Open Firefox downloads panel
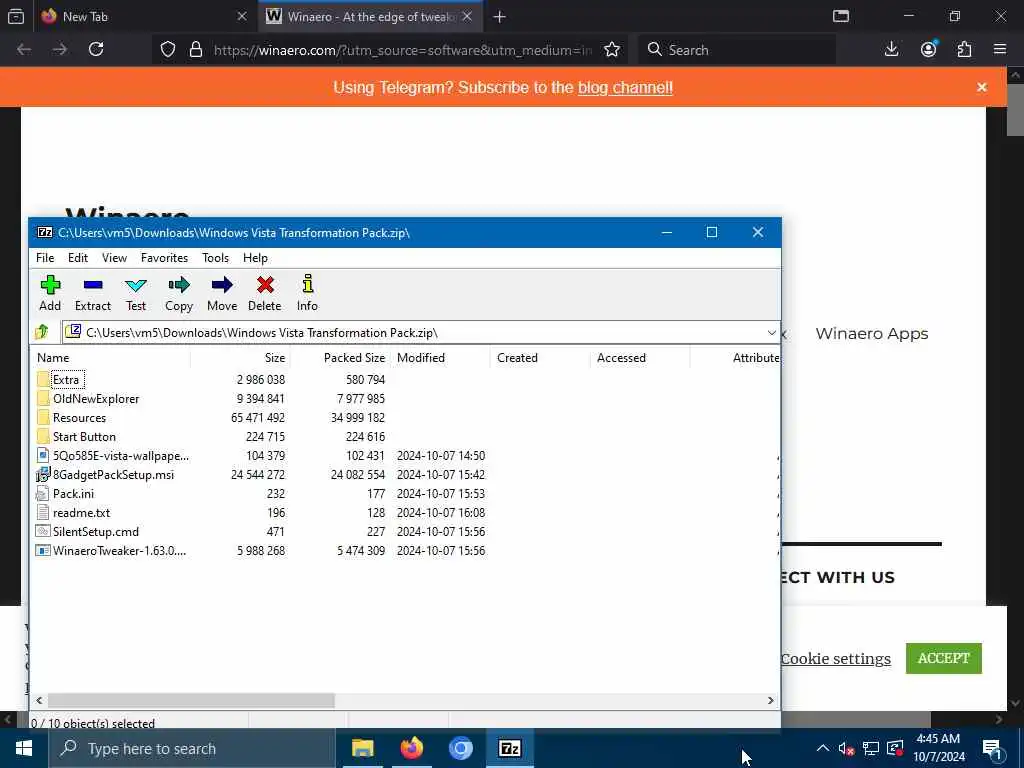 click(891, 49)
